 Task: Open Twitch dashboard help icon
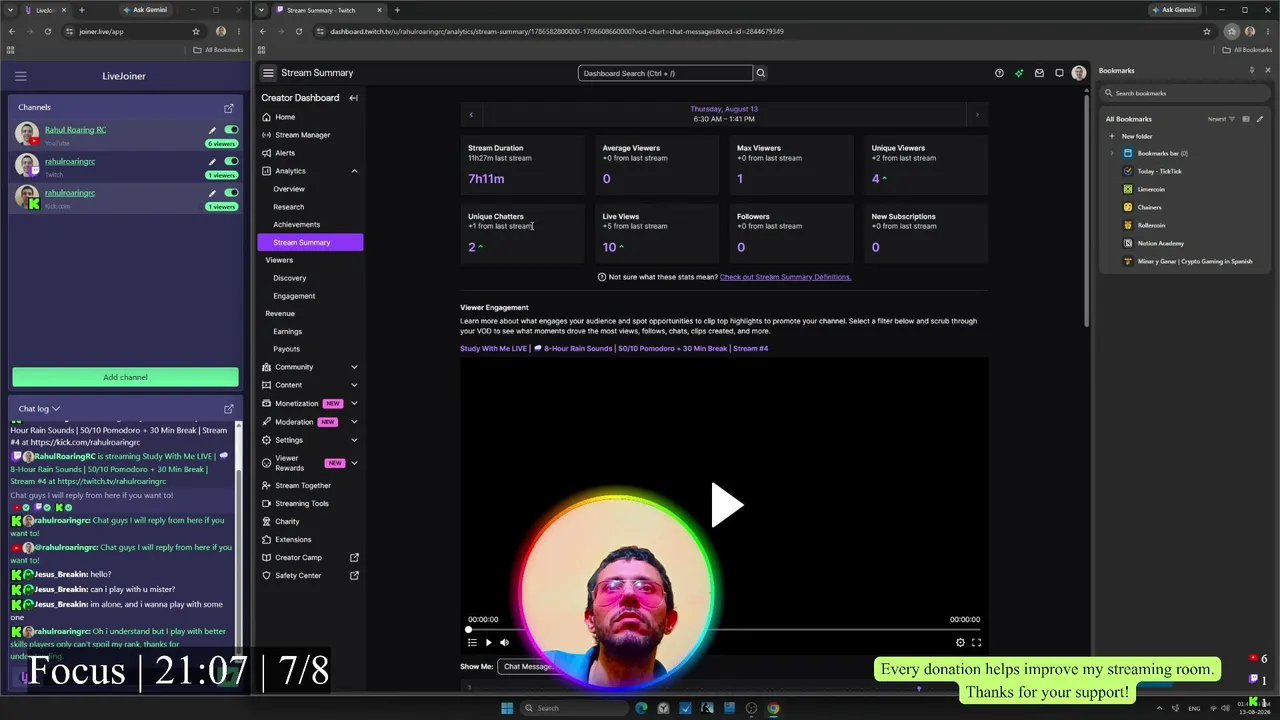point(999,73)
